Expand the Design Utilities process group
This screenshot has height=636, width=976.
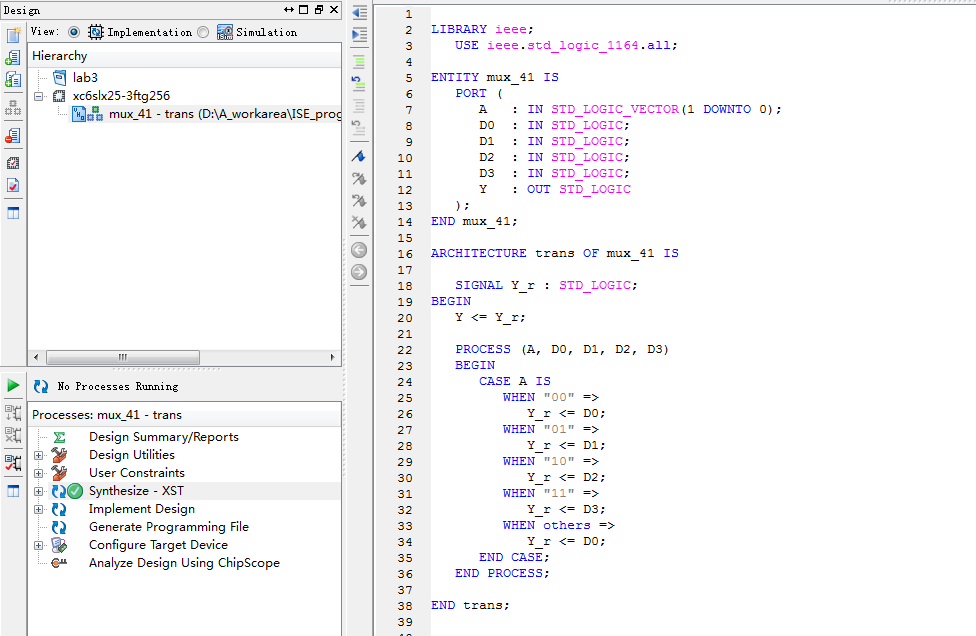click(x=39, y=455)
